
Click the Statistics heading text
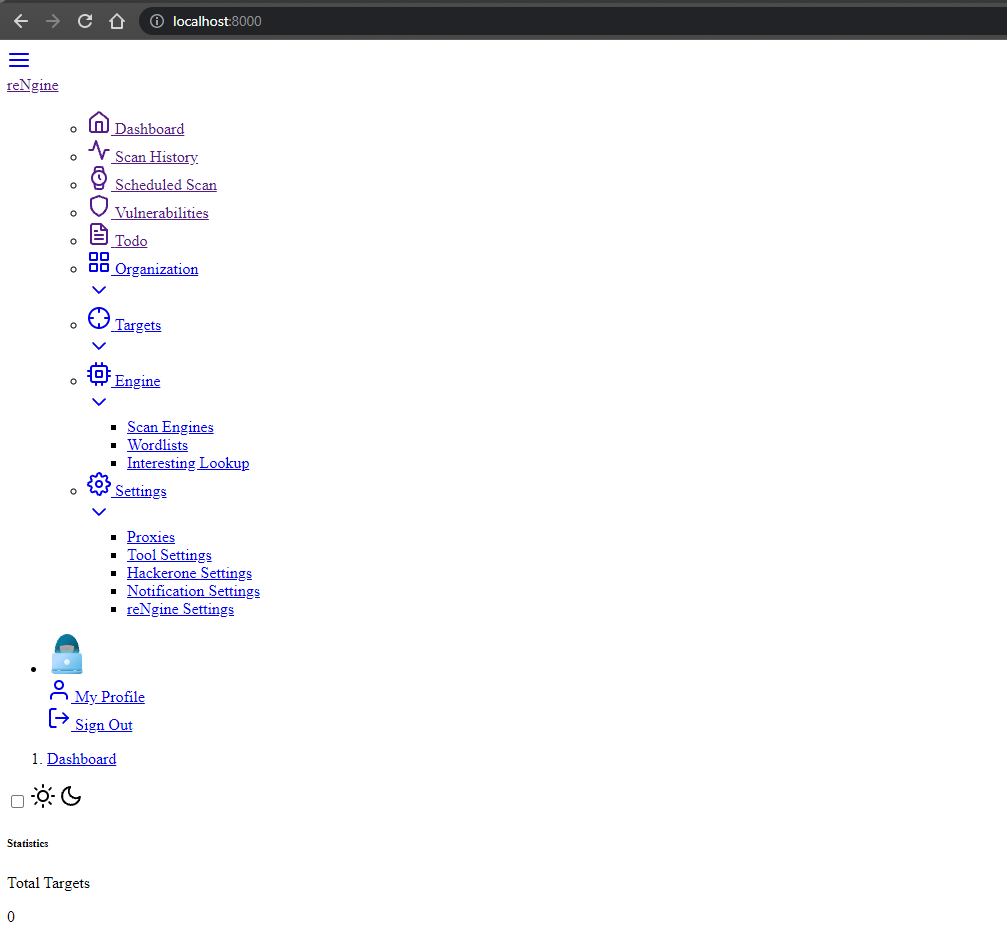[28, 843]
